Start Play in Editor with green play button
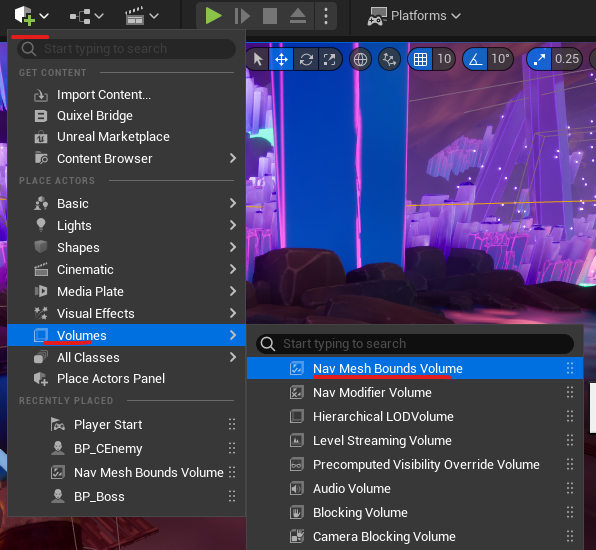The width and height of the screenshot is (596, 550). pyautogui.click(x=213, y=16)
